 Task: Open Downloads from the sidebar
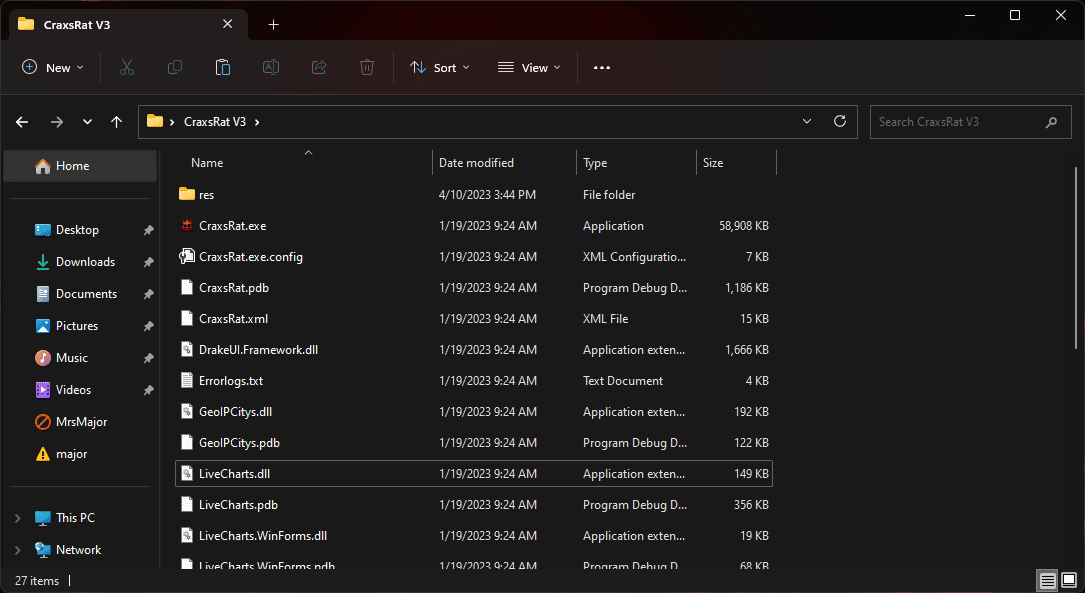[x=85, y=262]
